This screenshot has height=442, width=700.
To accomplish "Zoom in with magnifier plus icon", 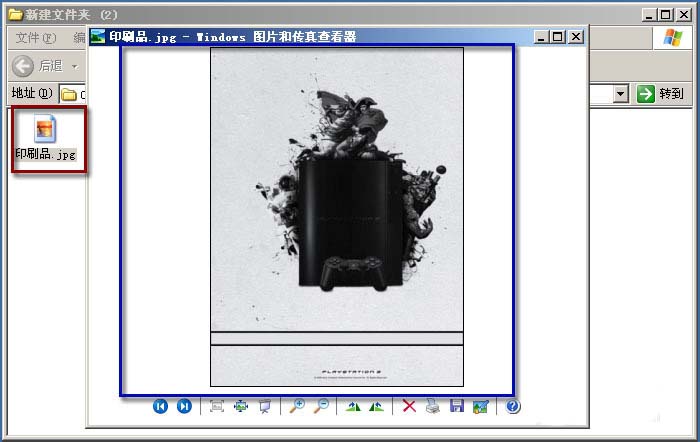I will (297, 406).
